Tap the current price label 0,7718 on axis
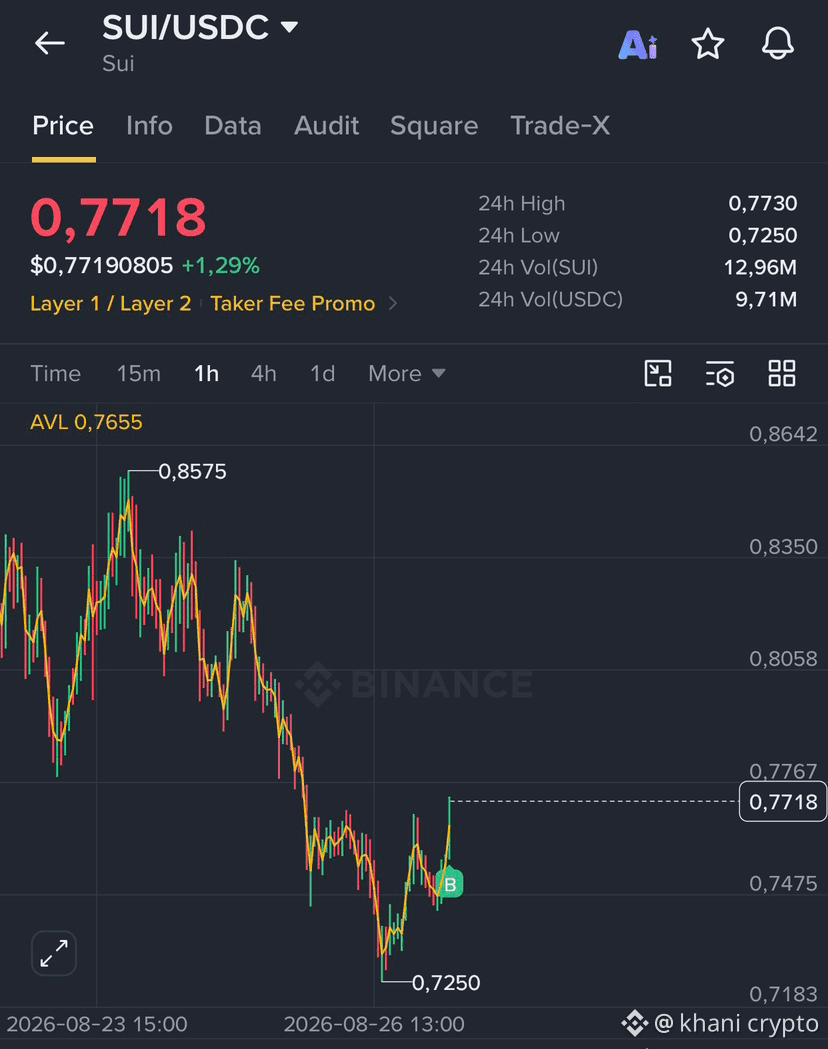Image resolution: width=828 pixels, height=1049 pixels. tap(783, 801)
